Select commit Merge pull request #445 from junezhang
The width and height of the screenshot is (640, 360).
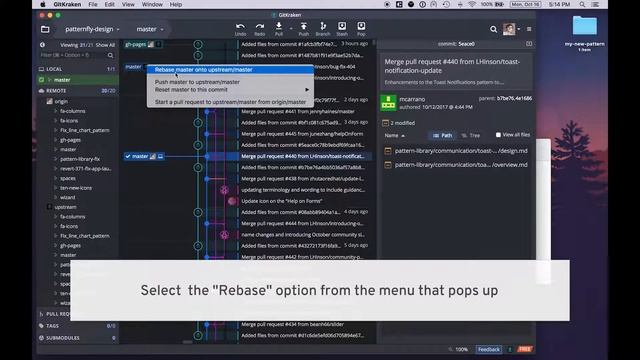[x=302, y=134]
